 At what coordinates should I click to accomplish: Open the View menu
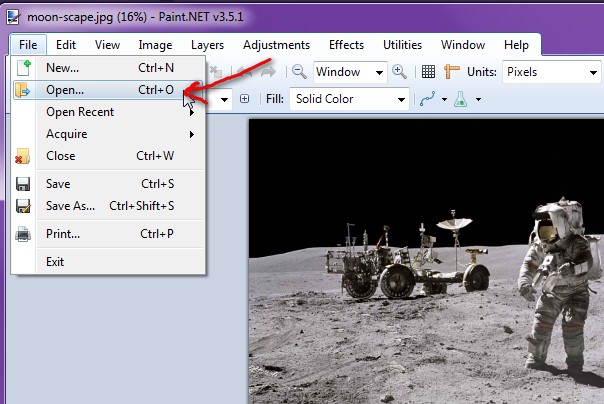click(x=107, y=45)
